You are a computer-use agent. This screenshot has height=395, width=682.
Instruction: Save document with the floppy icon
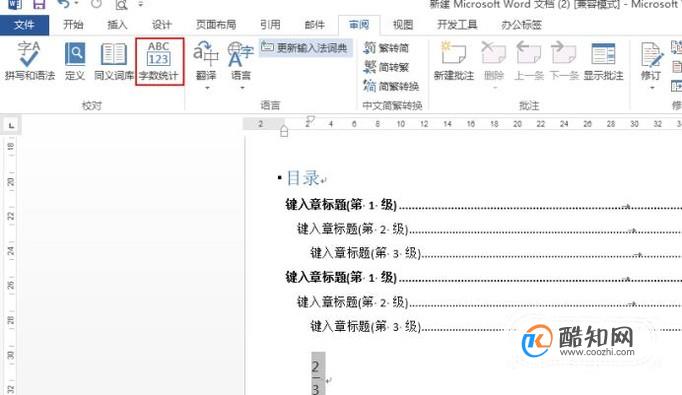(x=39, y=4)
